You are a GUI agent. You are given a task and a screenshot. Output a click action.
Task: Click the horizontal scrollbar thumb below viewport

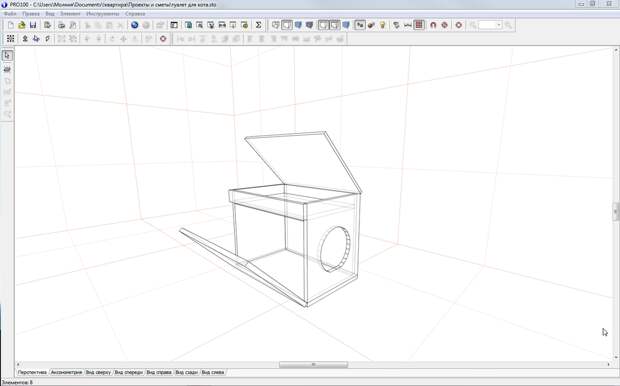coord(314,364)
